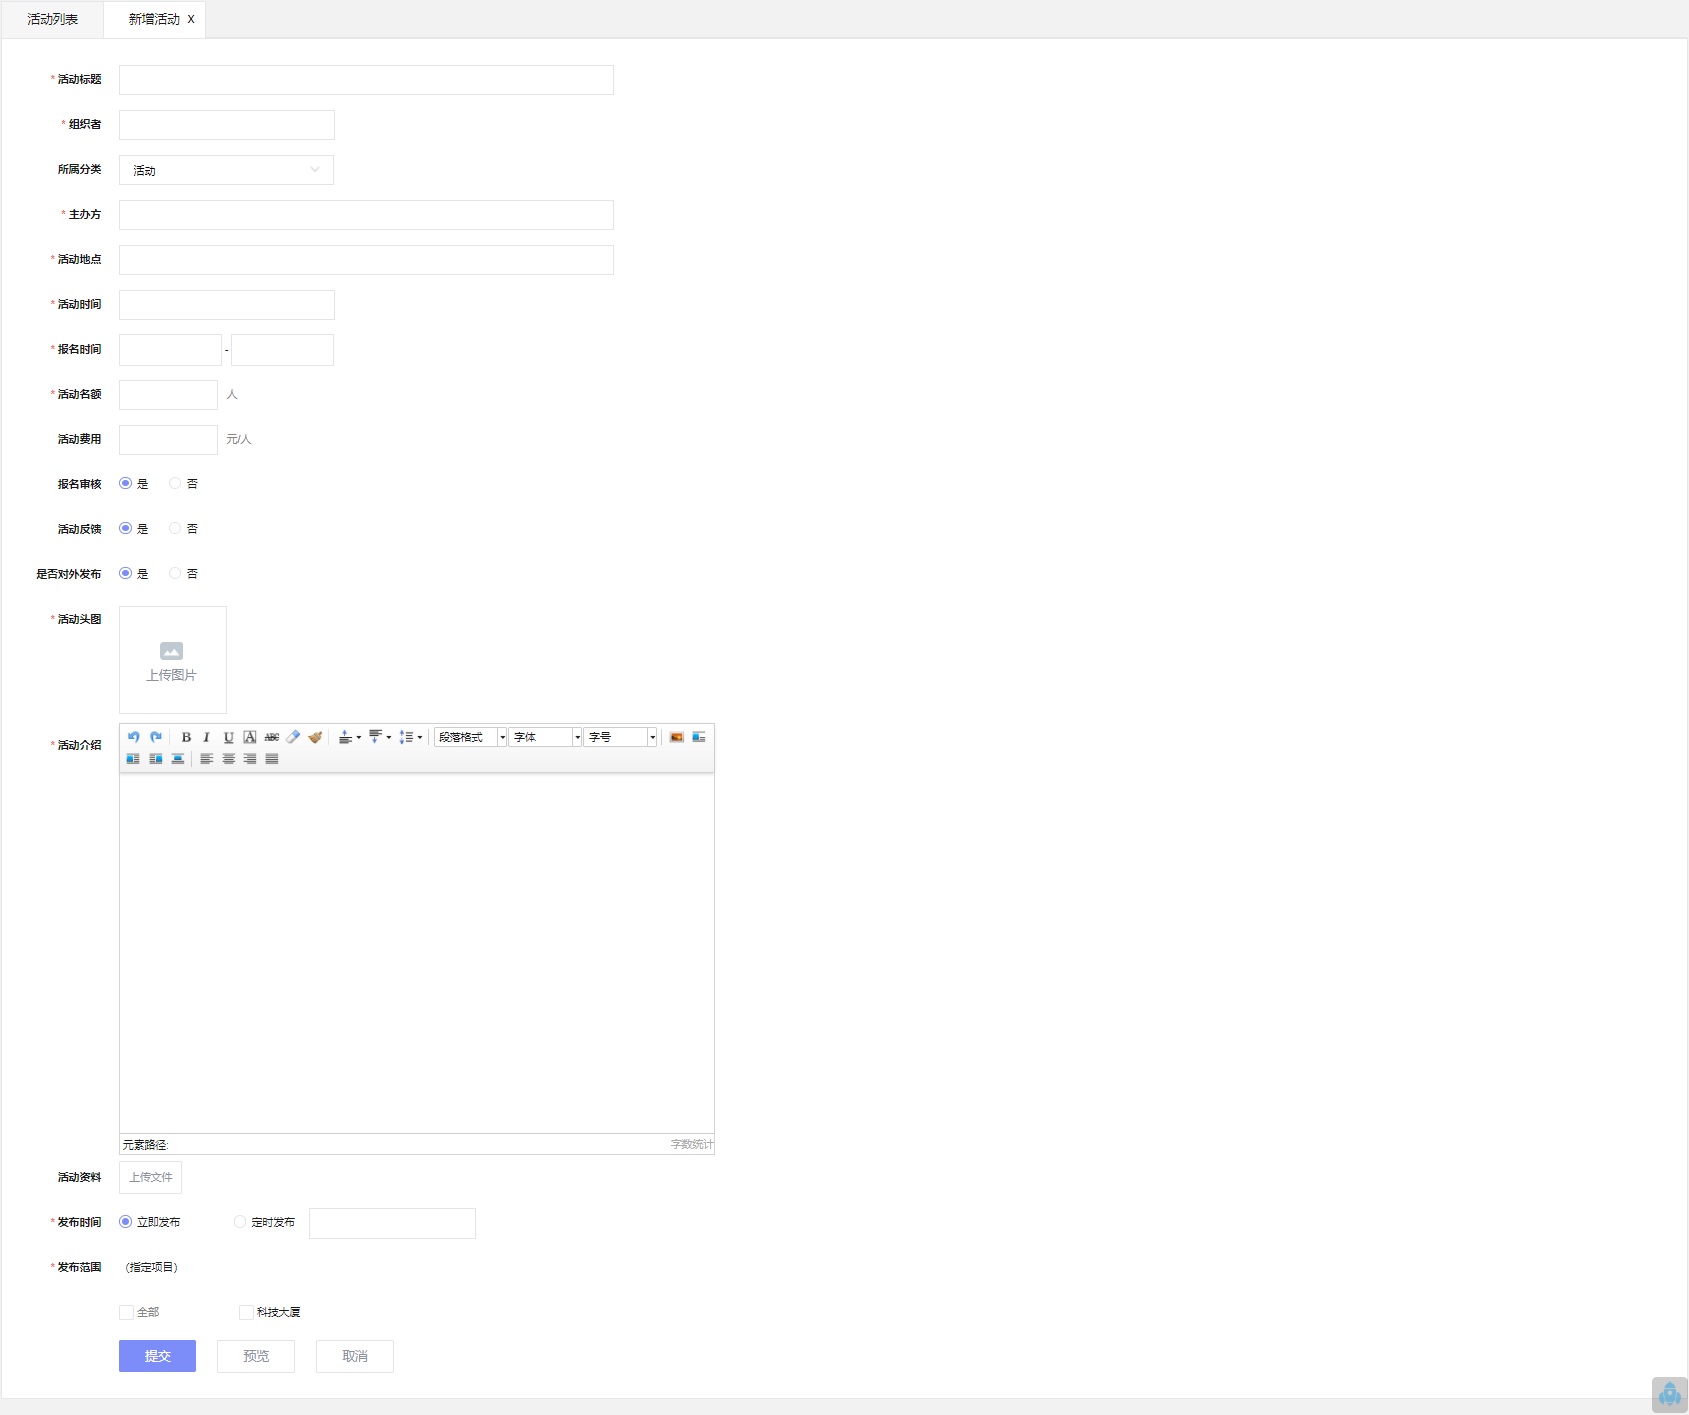This screenshot has height=1415, width=1689.
Task: Close the 新增活动 tab
Action: 191,19
